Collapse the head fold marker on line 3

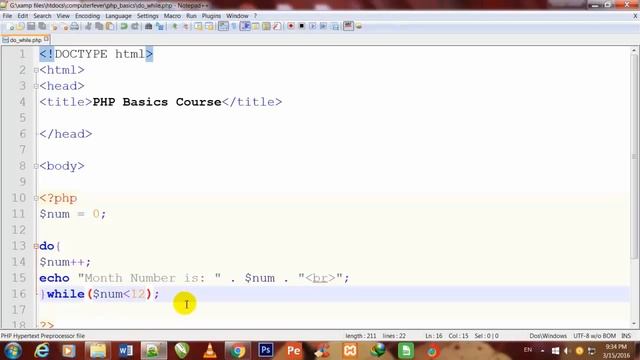pos(36,86)
